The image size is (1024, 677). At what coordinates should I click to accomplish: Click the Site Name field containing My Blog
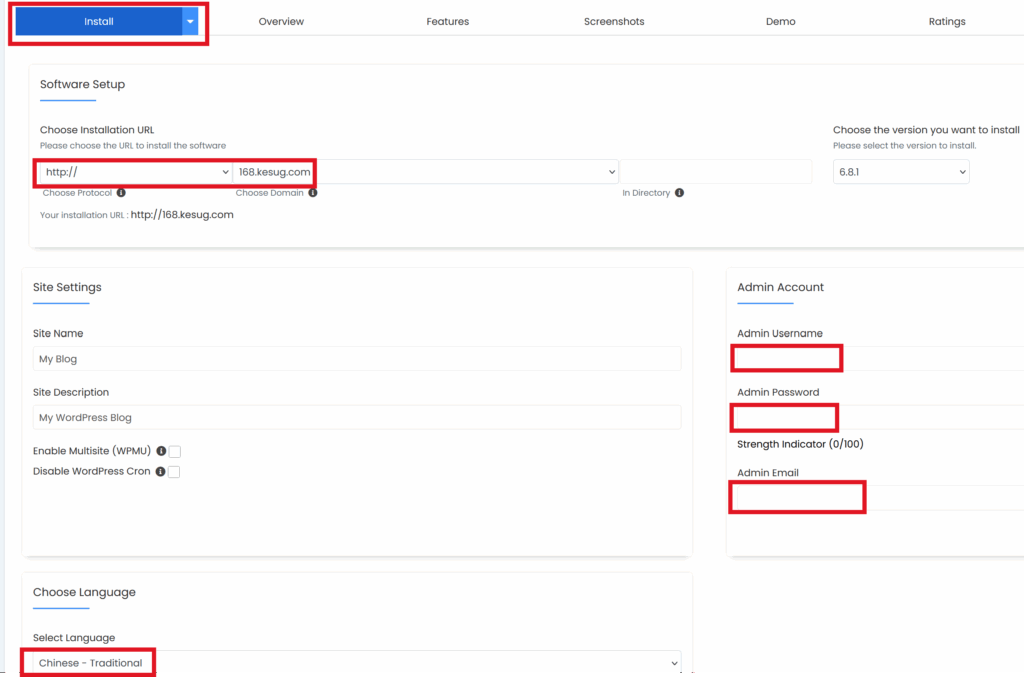(x=356, y=359)
